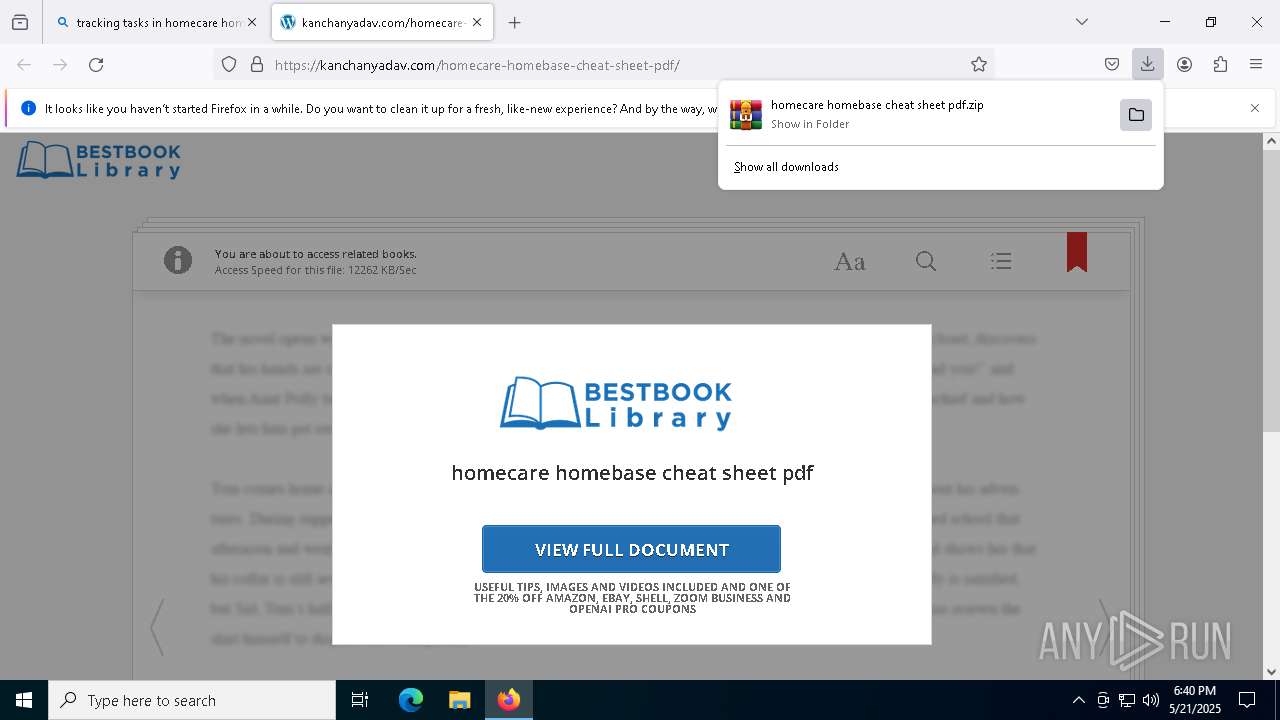This screenshot has width=1280, height=720.
Task: Click Firefox icon on taskbar
Action: pos(509,700)
